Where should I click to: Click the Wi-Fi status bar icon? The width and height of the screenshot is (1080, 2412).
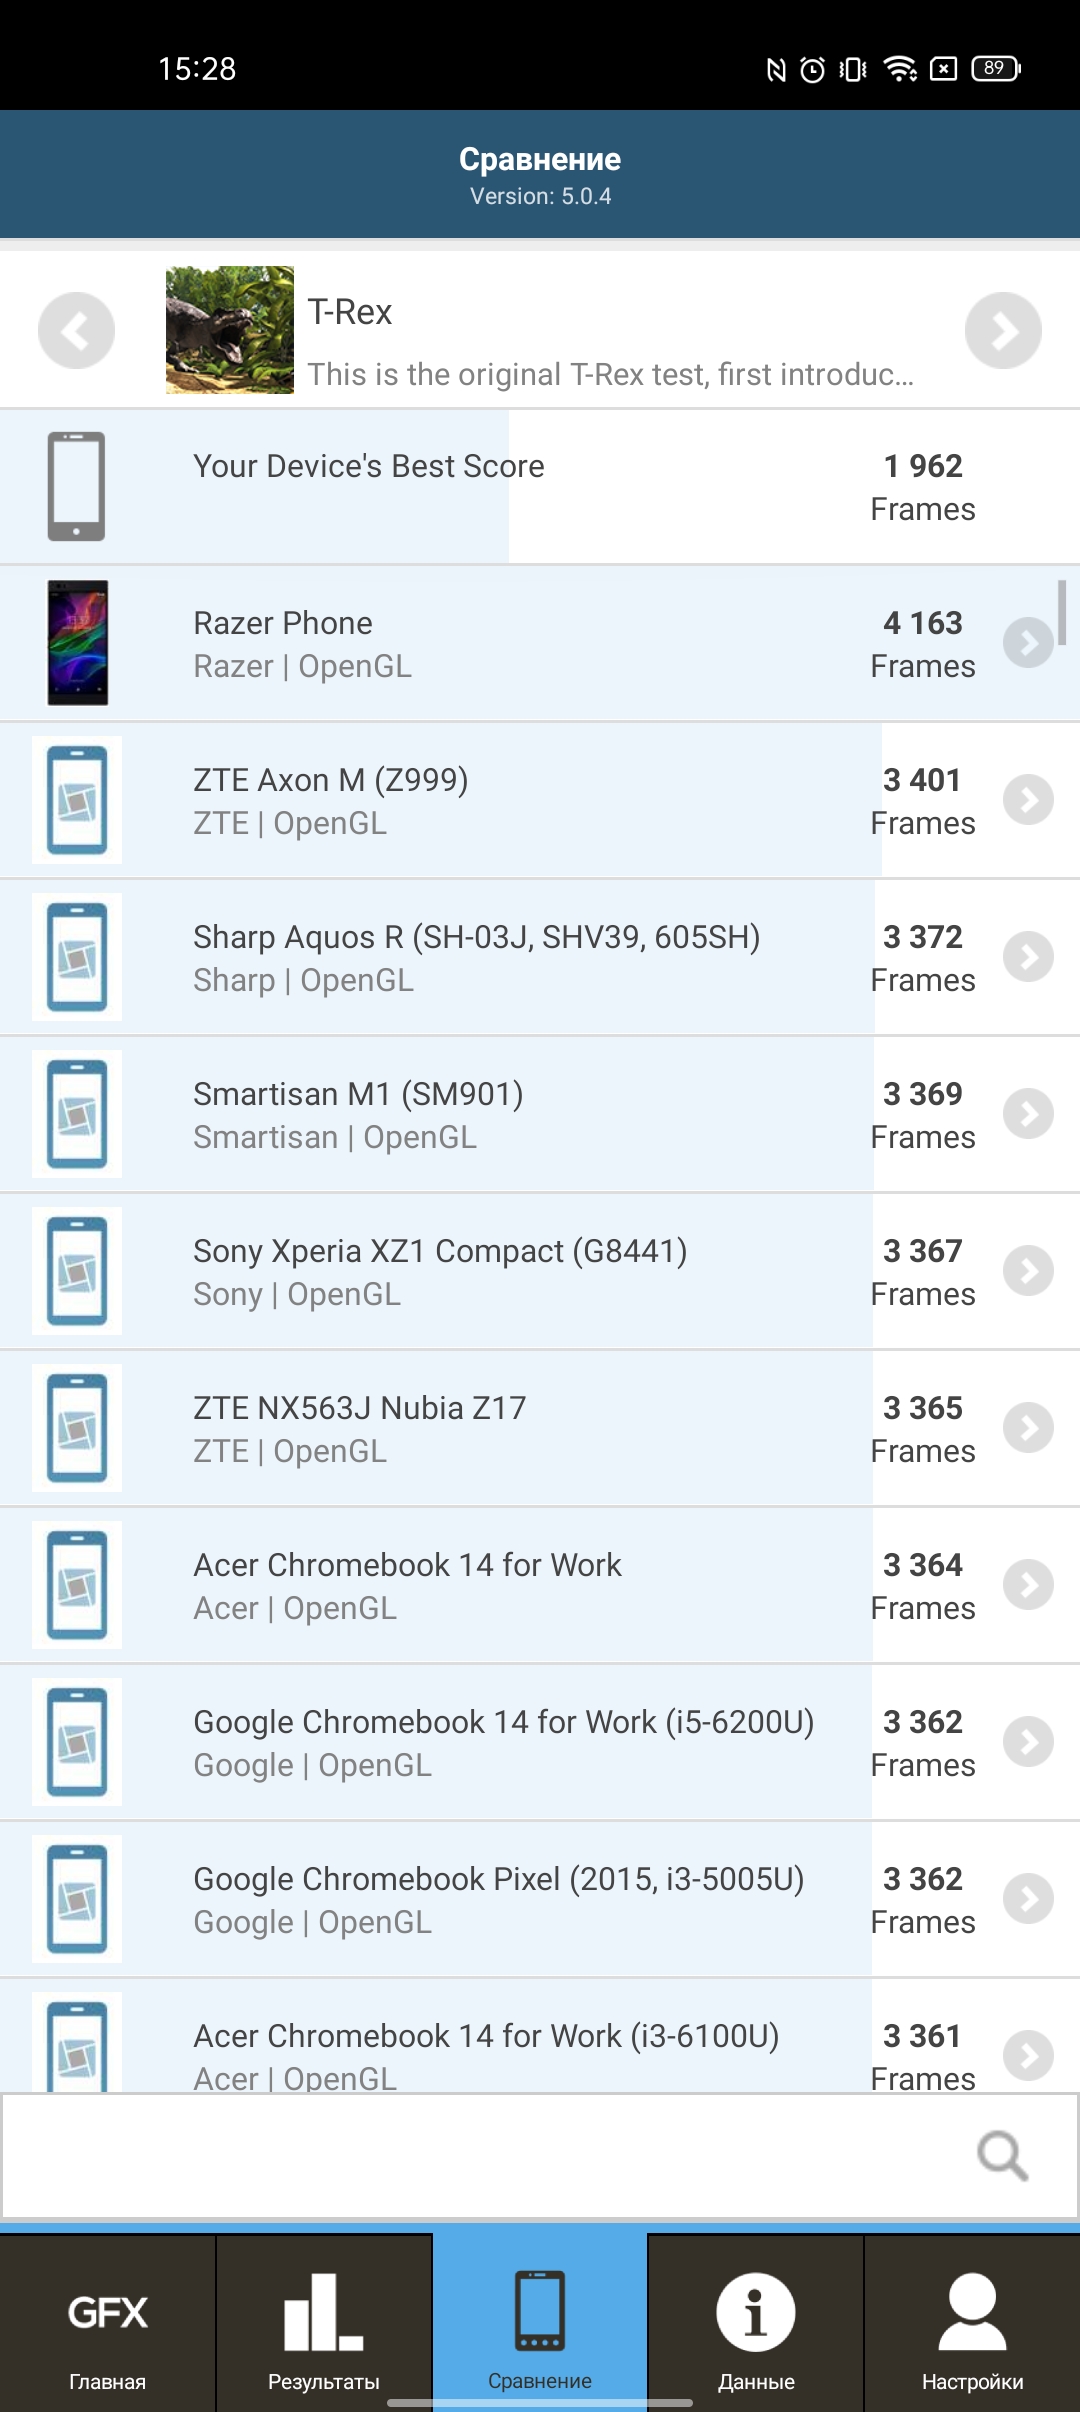pos(900,69)
